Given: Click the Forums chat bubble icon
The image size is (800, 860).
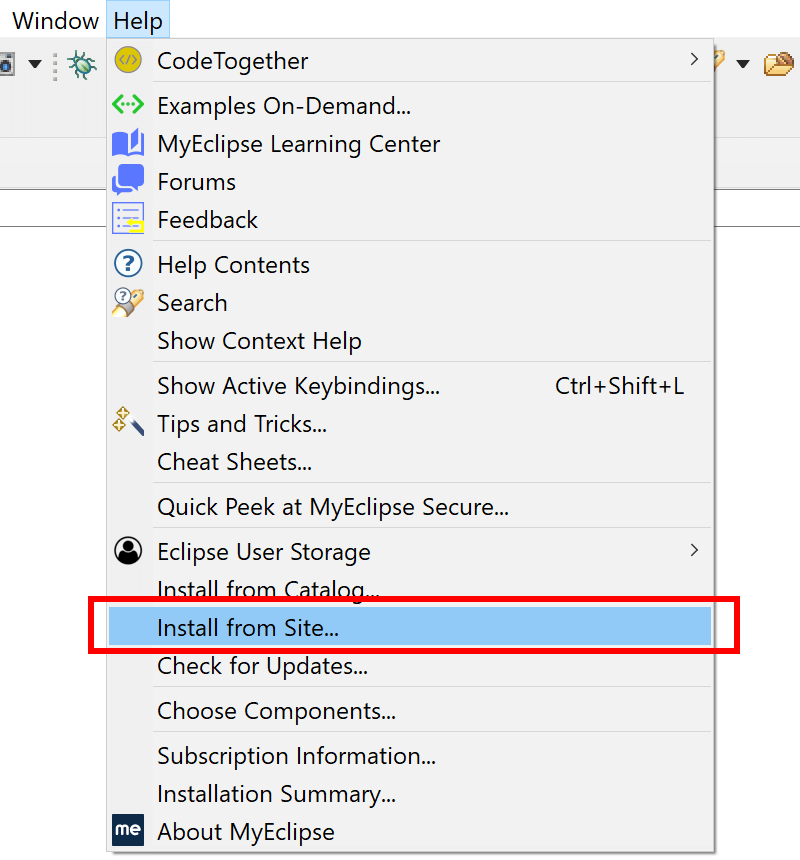Looking at the screenshot, I should [x=128, y=179].
